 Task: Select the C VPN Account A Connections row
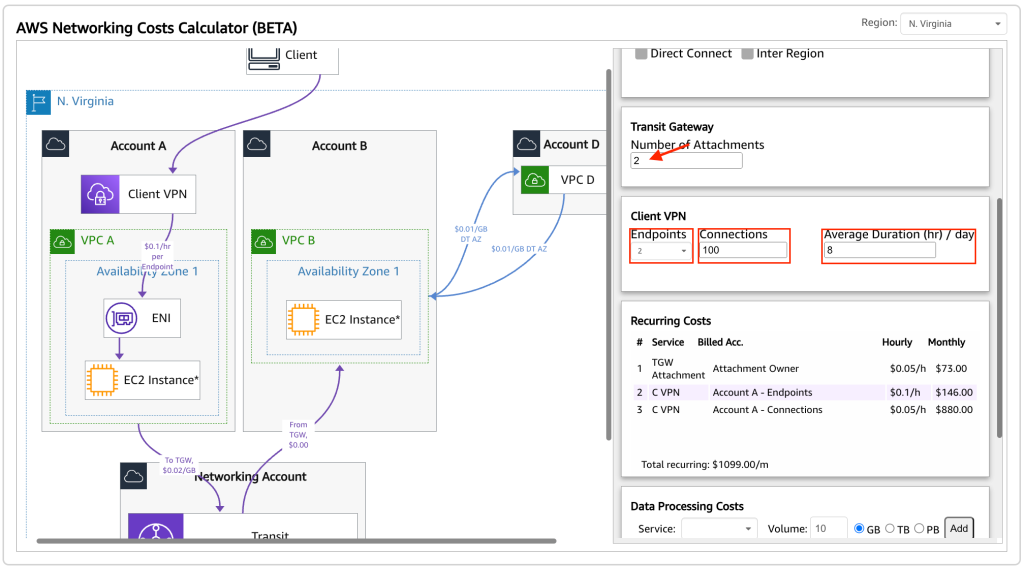tap(805, 410)
